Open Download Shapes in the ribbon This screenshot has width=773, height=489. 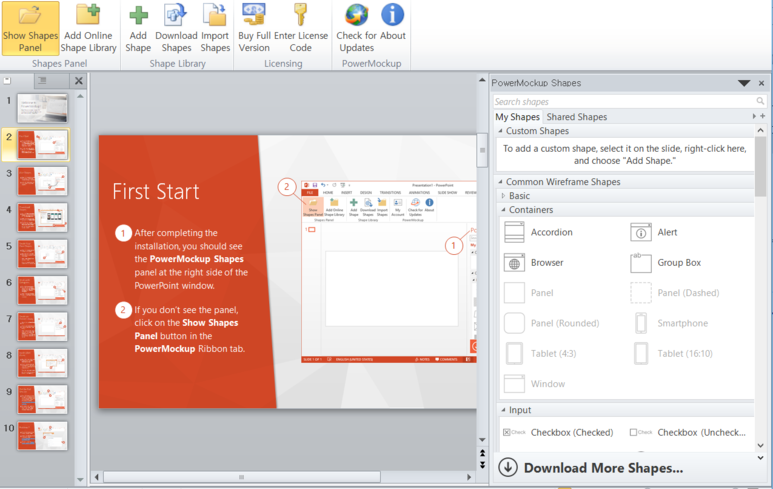pyautogui.click(x=176, y=28)
